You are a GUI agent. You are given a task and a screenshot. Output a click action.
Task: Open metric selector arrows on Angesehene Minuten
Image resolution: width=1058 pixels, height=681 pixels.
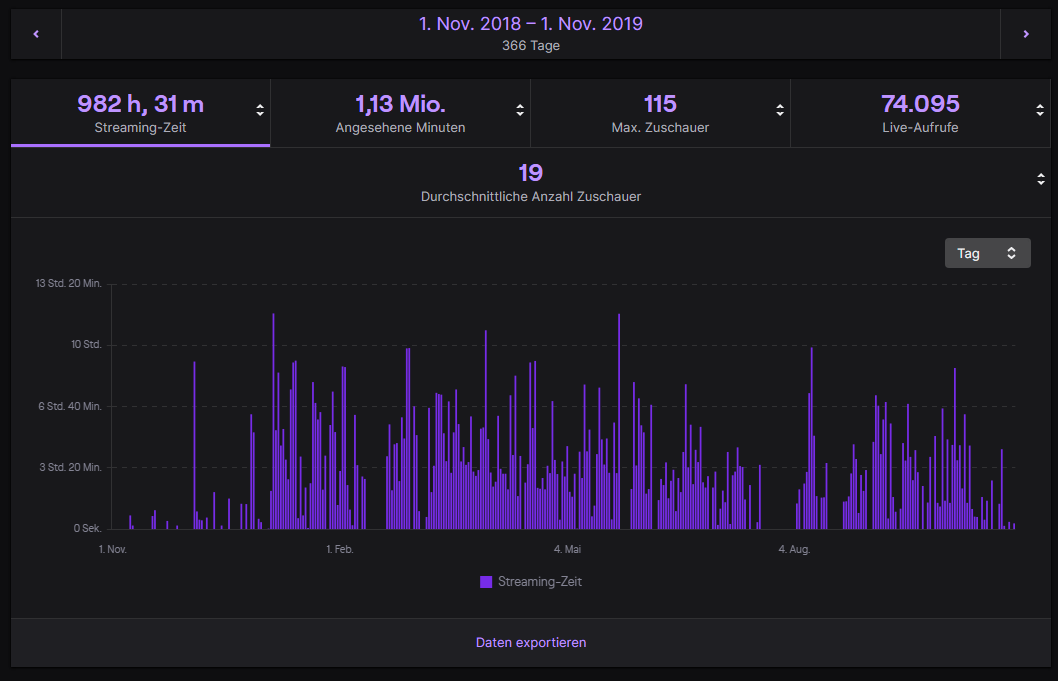tap(520, 111)
